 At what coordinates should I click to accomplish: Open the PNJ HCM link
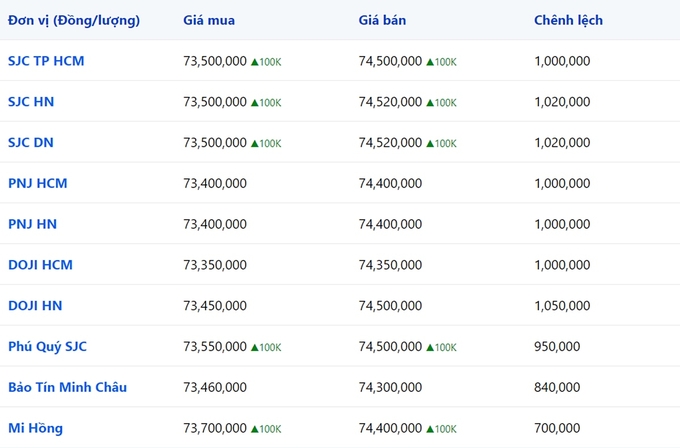tap(38, 183)
